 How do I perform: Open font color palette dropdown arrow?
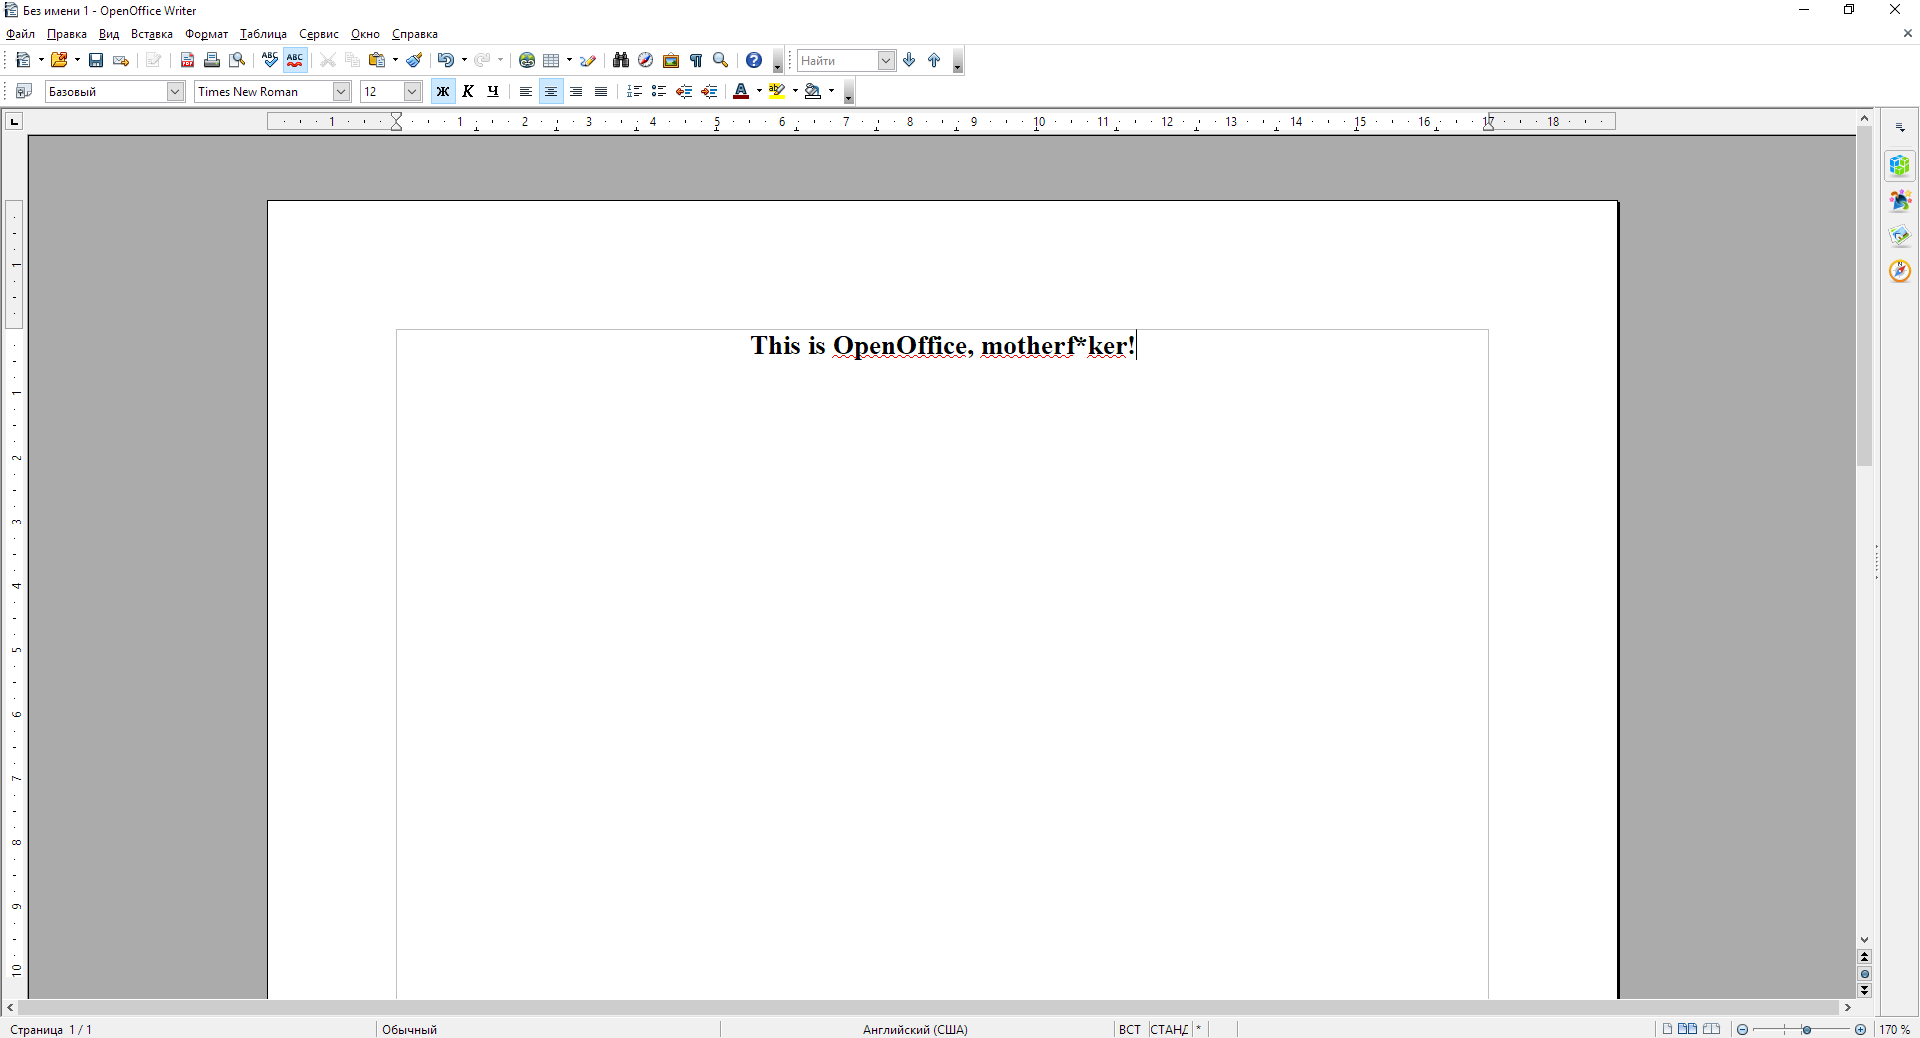pos(759,91)
